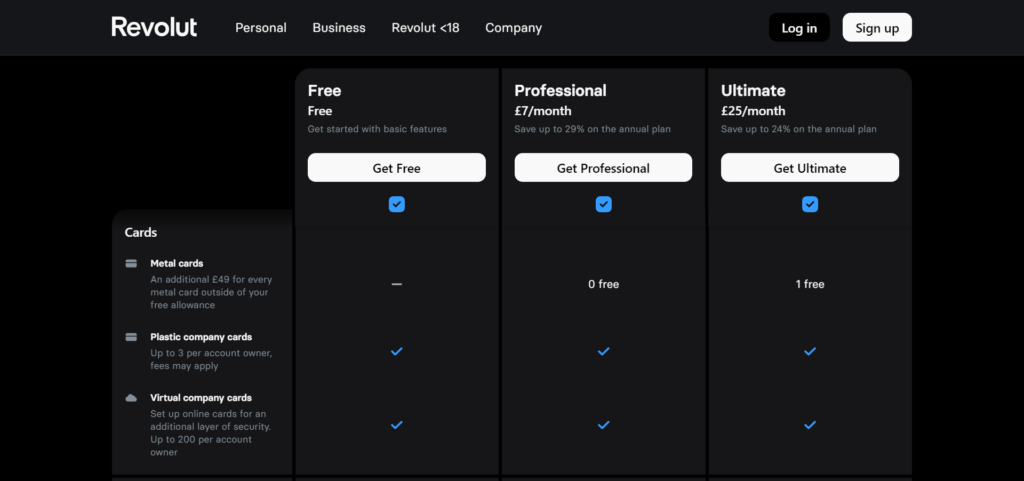The image size is (1024, 481).
Task: Uncheck the checkbox under Get Ultimate
Action: (810, 204)
